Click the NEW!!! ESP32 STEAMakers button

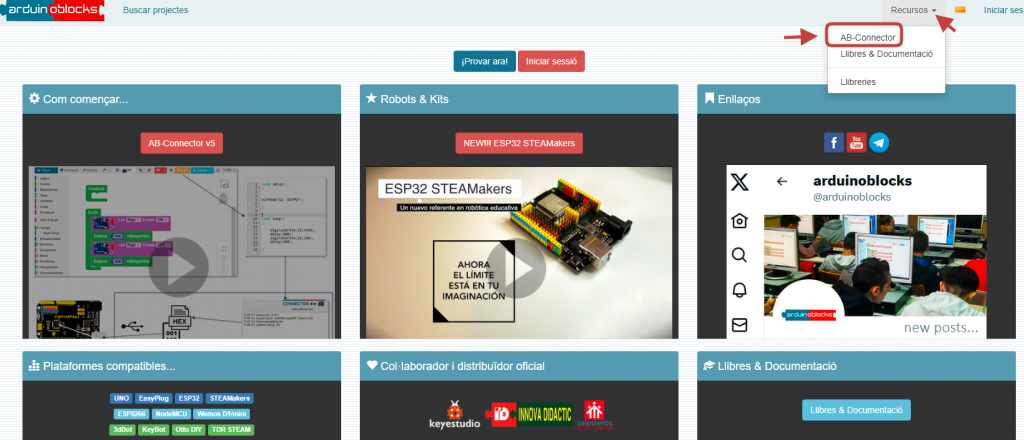pyautogui.click(x=519, y=143)
